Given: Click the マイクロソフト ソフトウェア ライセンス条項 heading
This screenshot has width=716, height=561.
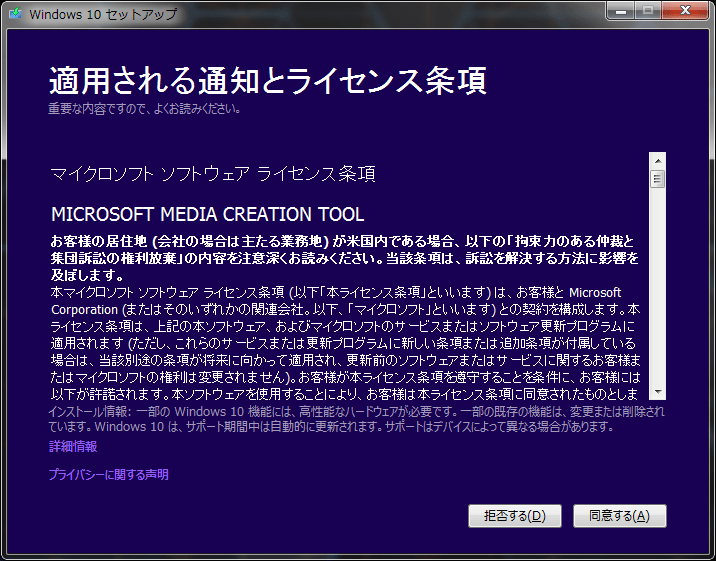Looking at the screenshot, I should 213,174.
